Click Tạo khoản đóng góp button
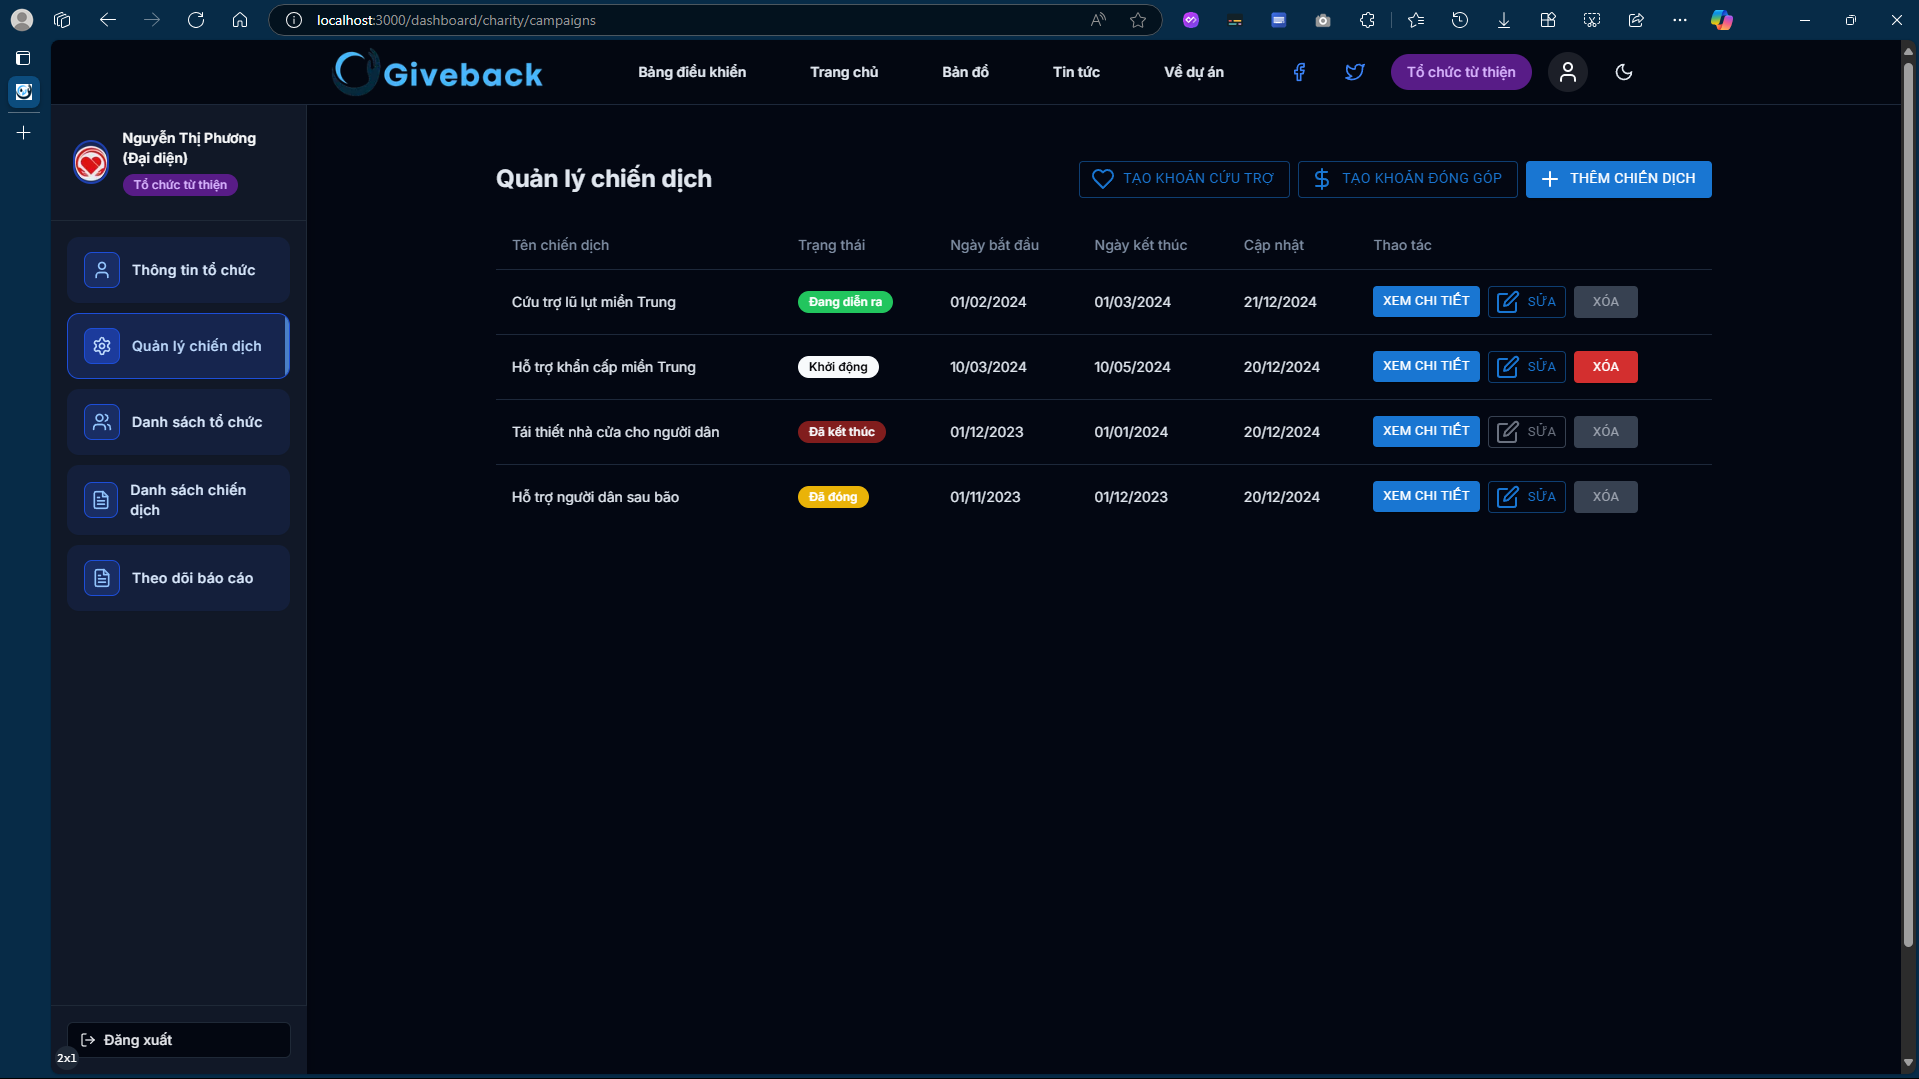This screenshot has width=1919, height=1079. pyautogui.click(x=1408, y=179)
